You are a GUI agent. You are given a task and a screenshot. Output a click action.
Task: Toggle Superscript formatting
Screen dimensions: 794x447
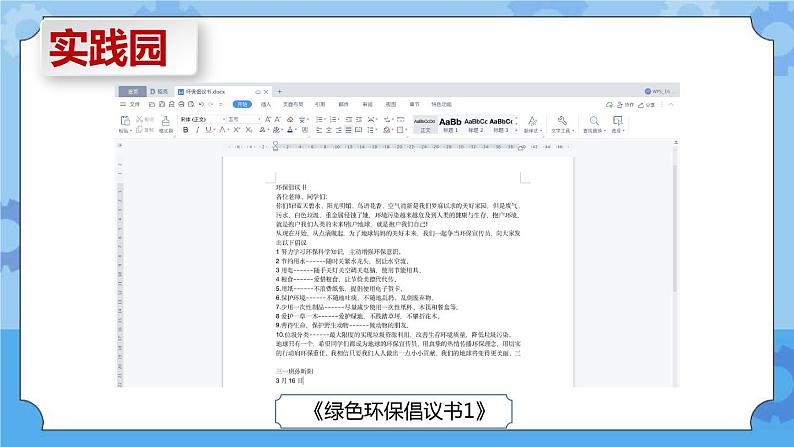click(x=236, y=130)
